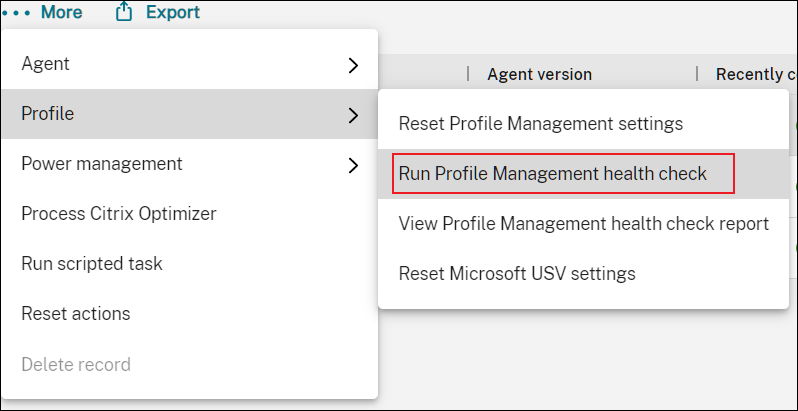Expand the Power management chevron arrow
Screen dimensions: 798x411
click(352, 165)
